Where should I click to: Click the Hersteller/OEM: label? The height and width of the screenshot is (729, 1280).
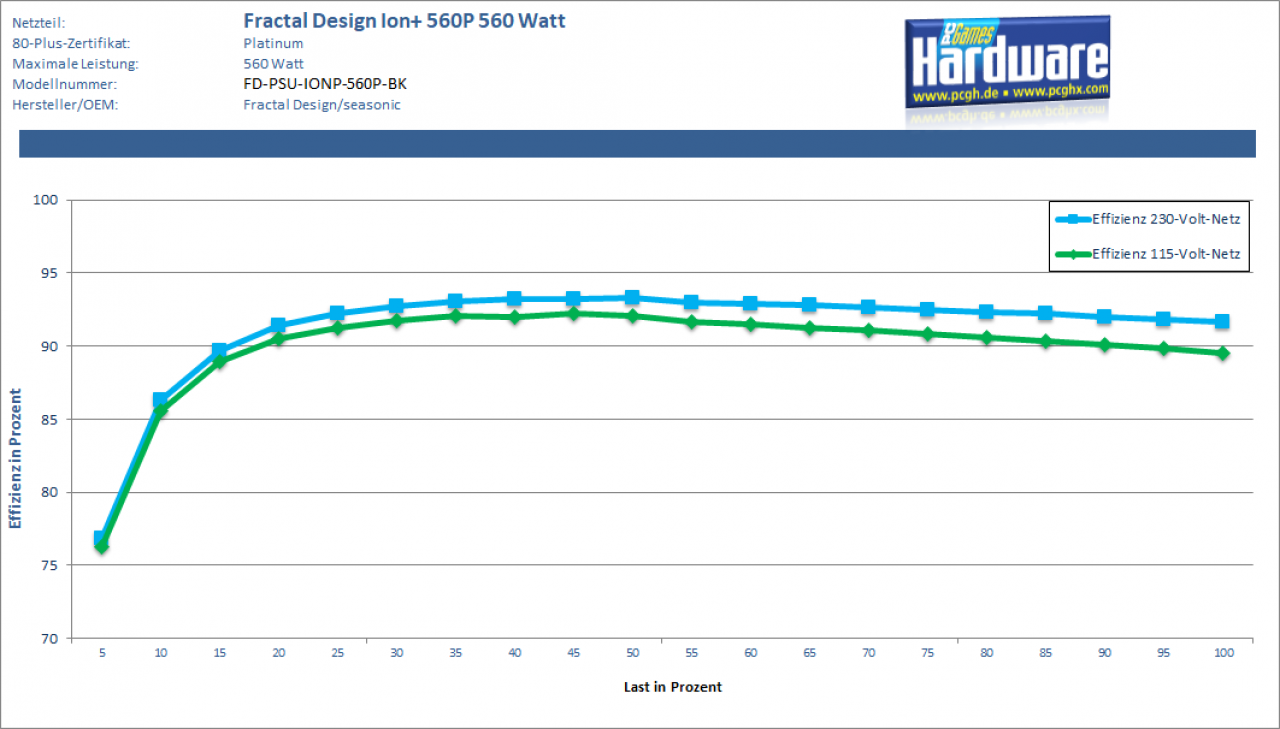(x=65, y=104)
